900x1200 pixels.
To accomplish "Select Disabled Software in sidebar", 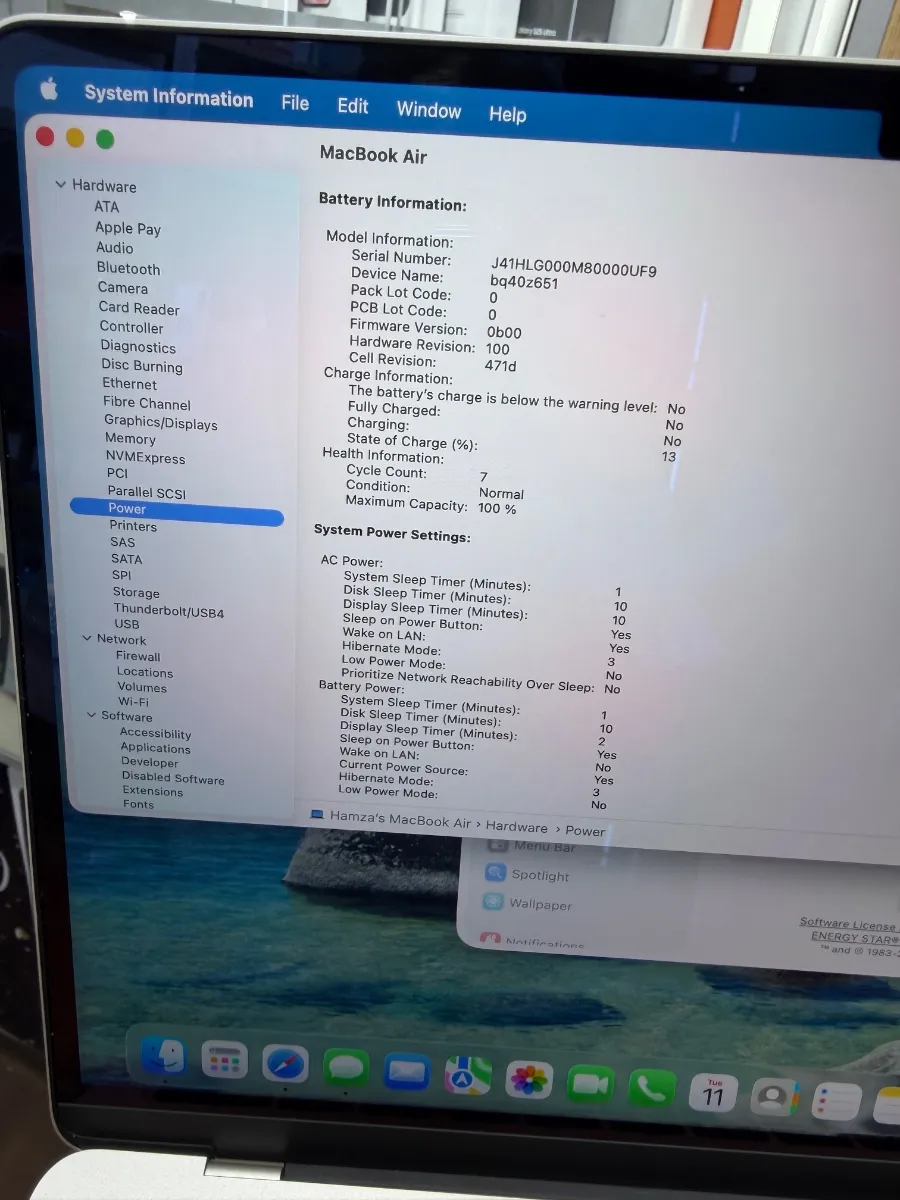I will point(173,778).
